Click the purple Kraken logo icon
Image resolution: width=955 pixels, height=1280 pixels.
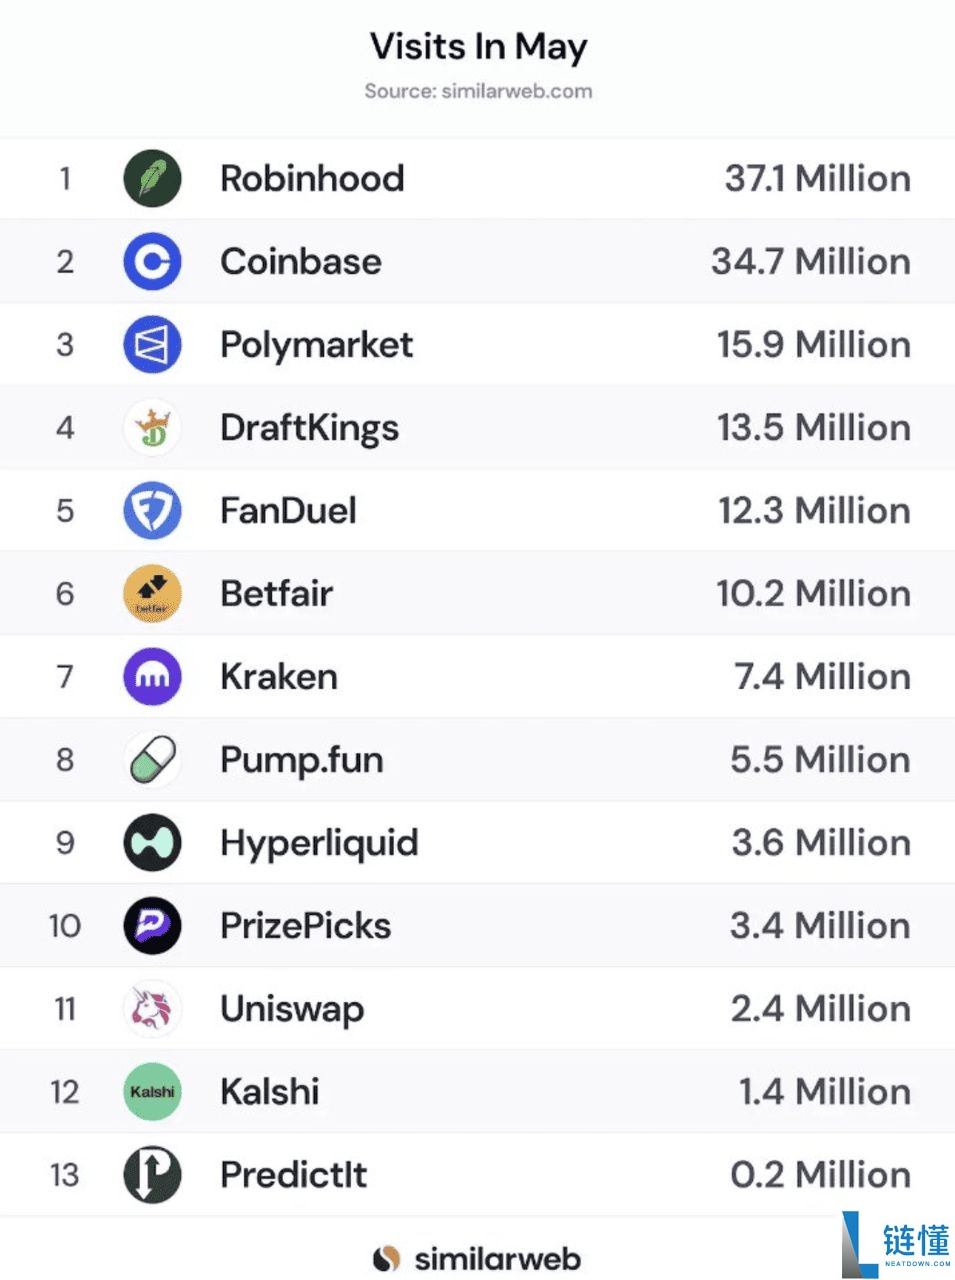(152, 677)
